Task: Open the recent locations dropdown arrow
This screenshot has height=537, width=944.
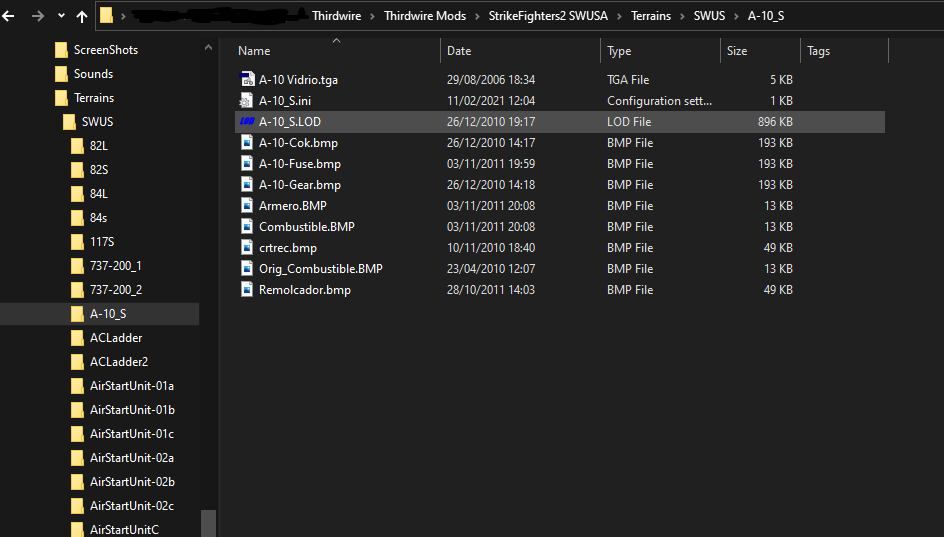Action: (x=61, y=16)
